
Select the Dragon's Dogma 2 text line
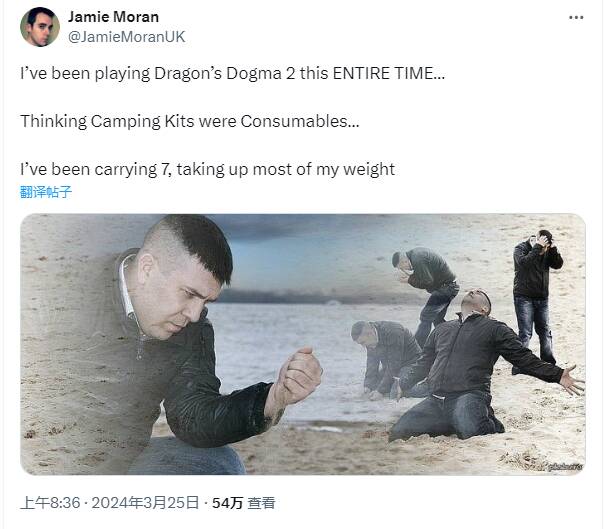(x=232, y=73)
